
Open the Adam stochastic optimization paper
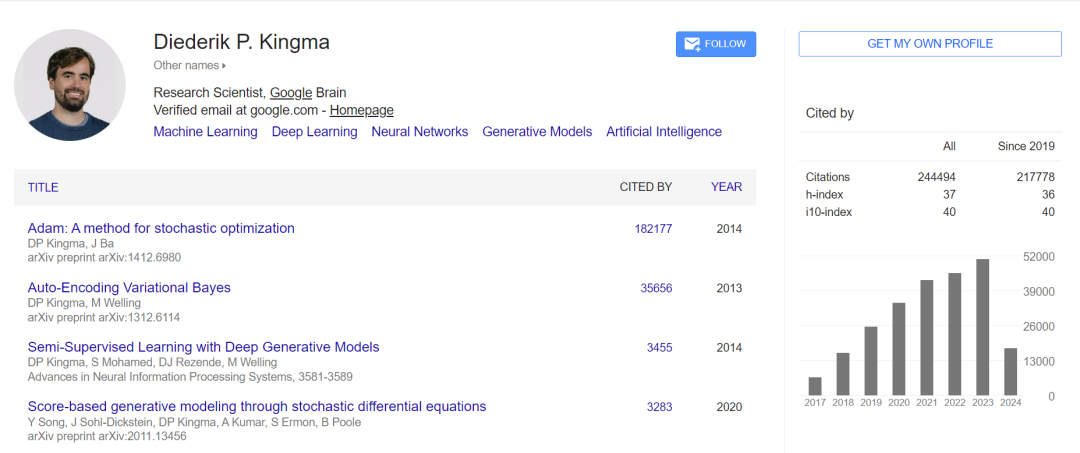pos(161,228)
